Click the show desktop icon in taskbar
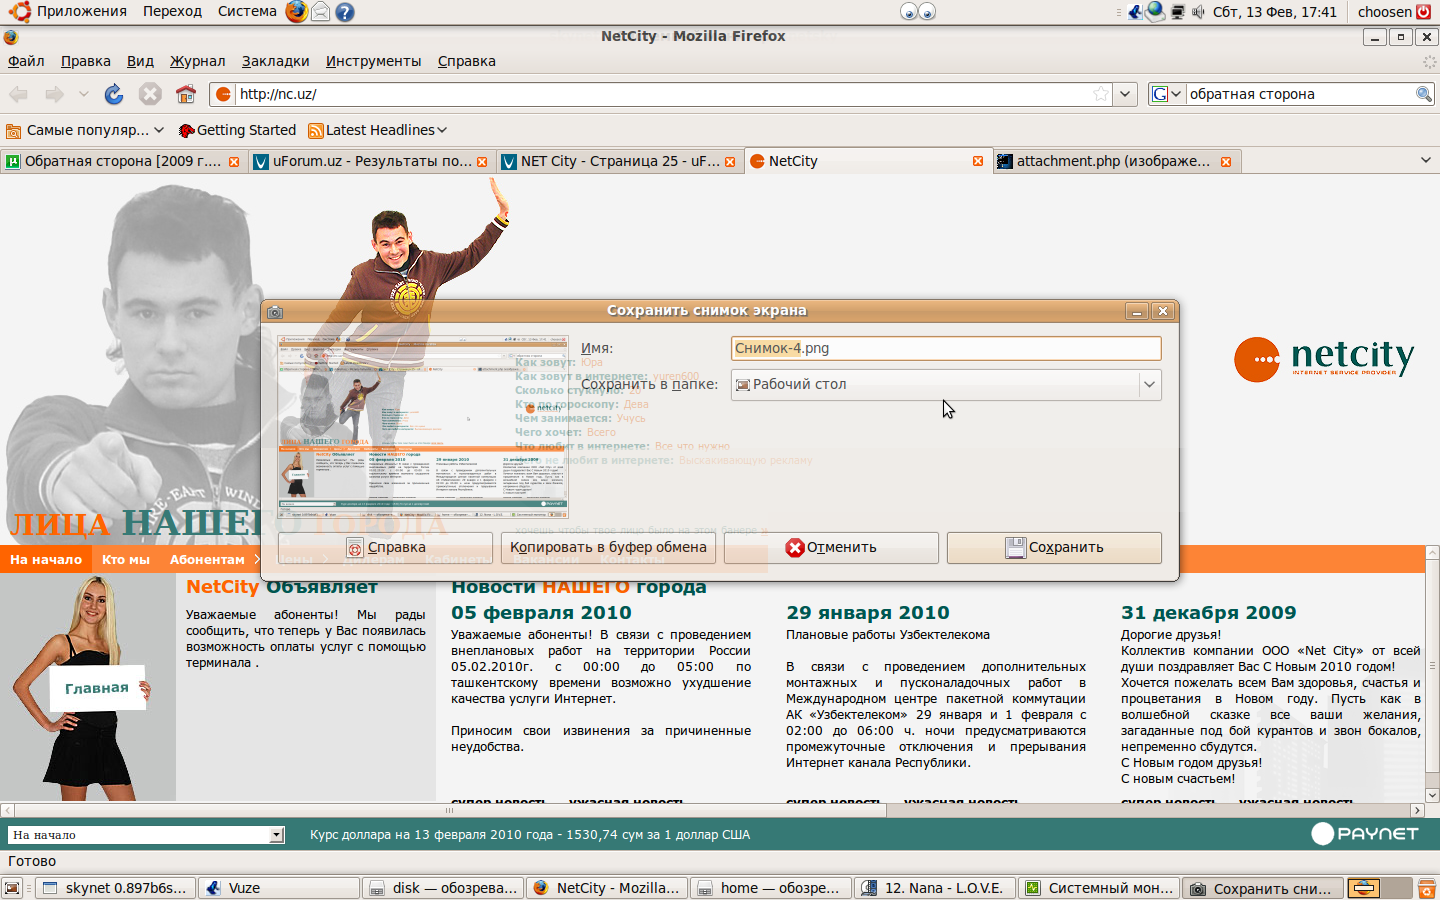 12,888
